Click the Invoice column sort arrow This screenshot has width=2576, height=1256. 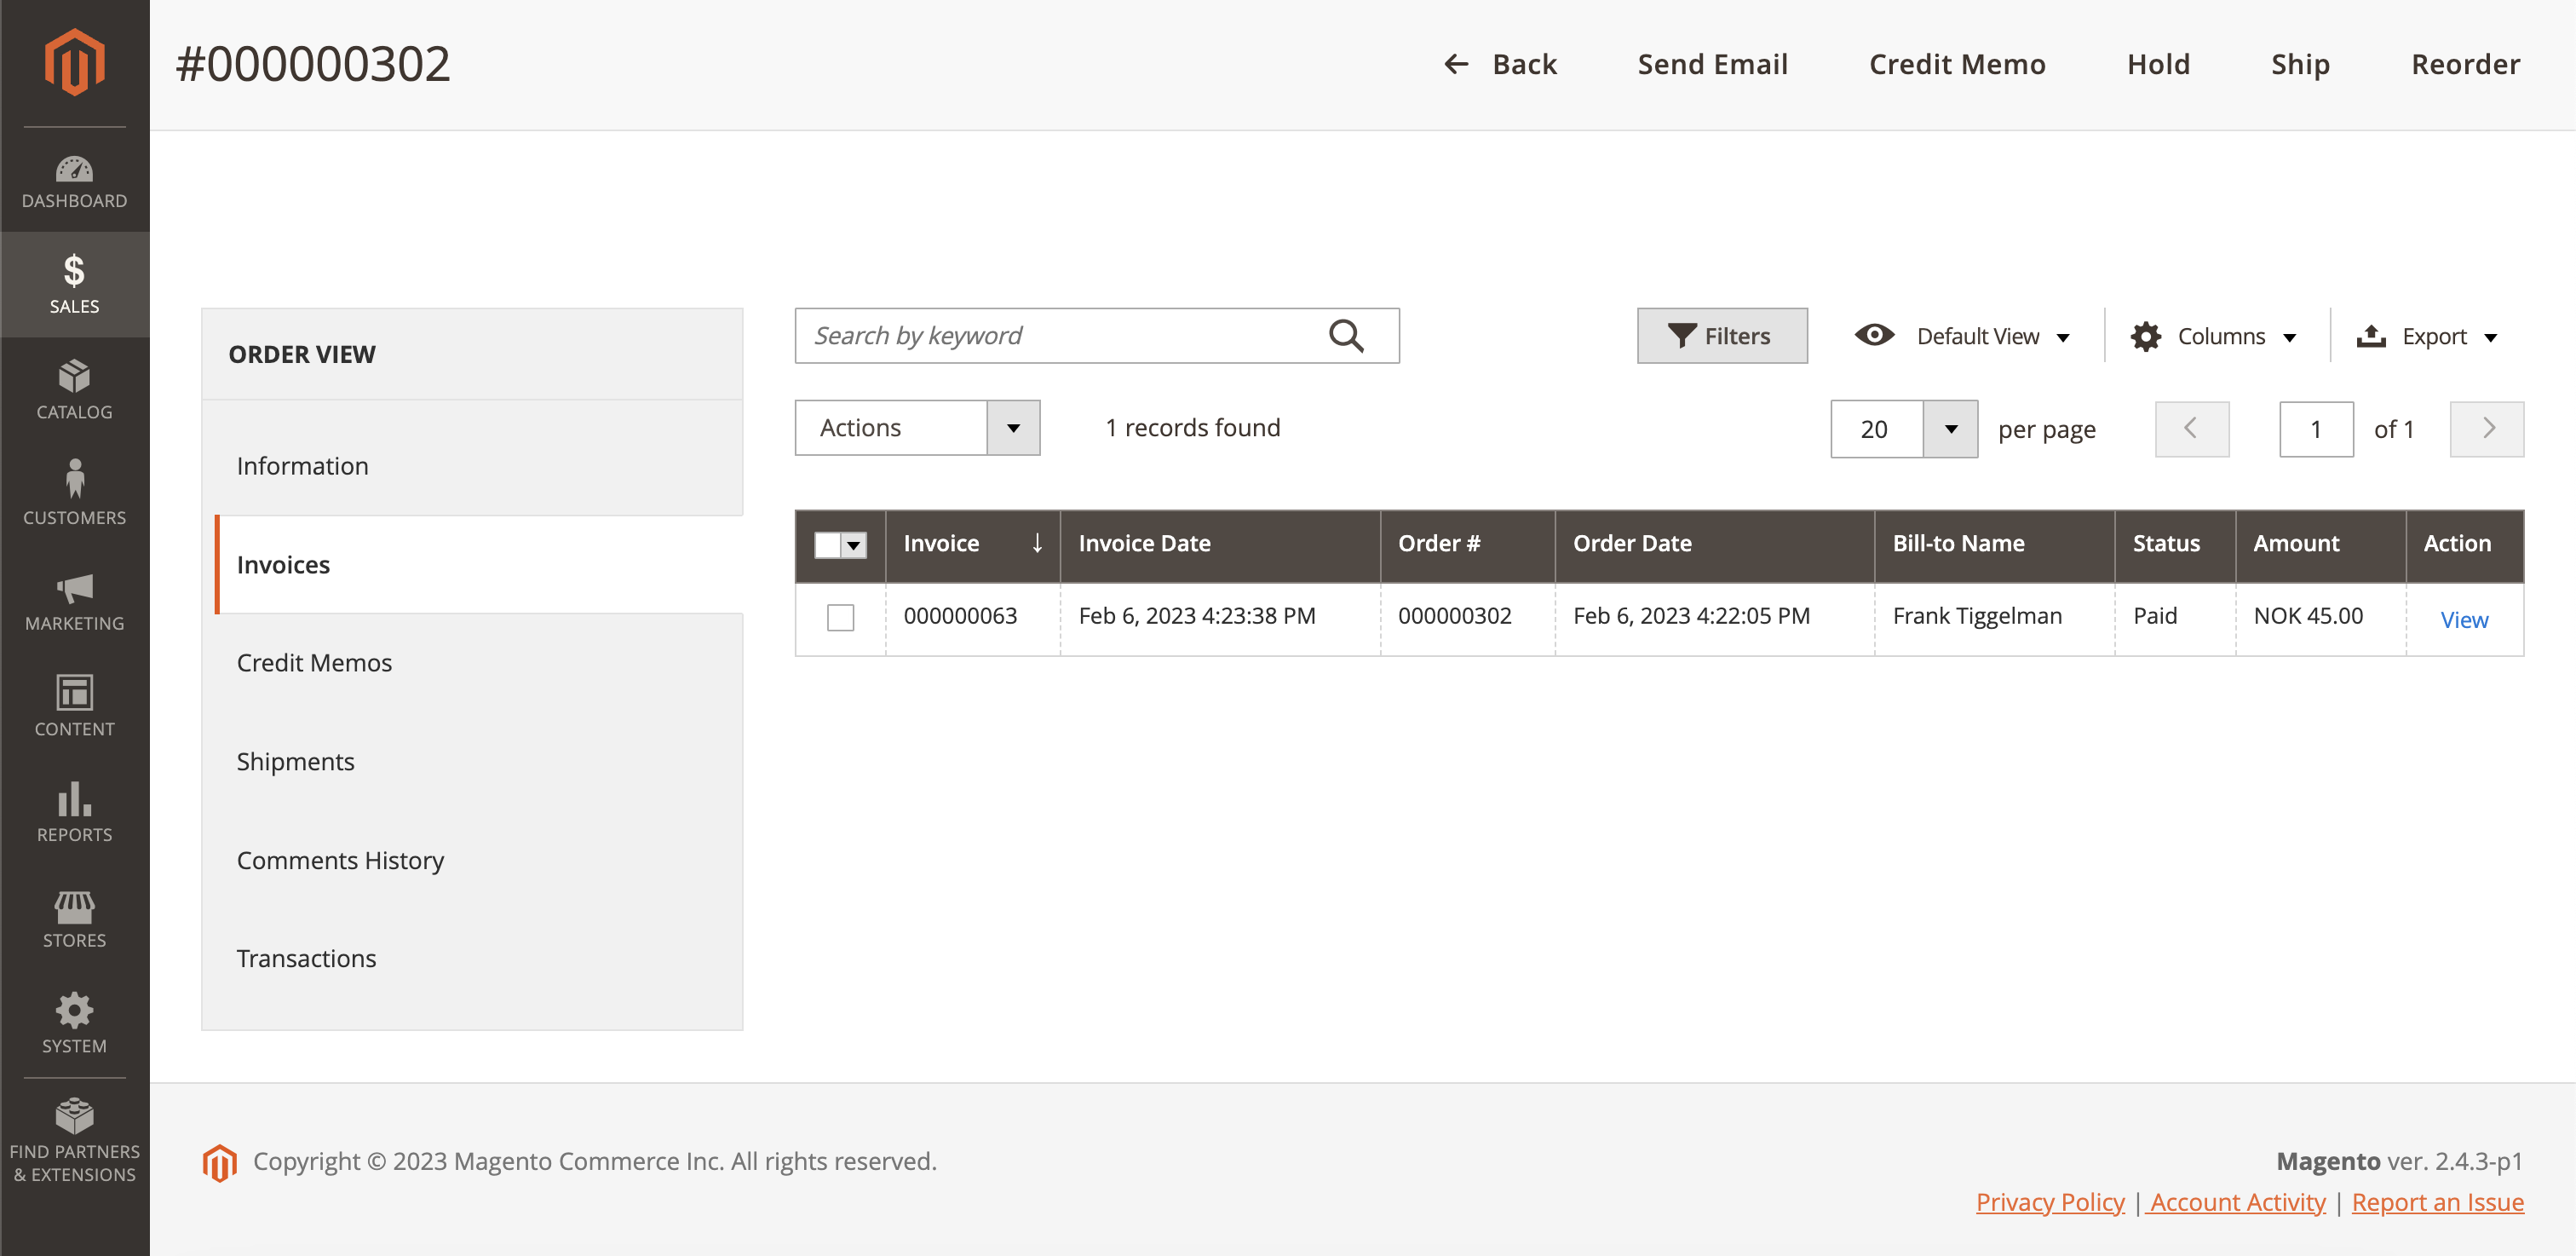pos(1037,543)
